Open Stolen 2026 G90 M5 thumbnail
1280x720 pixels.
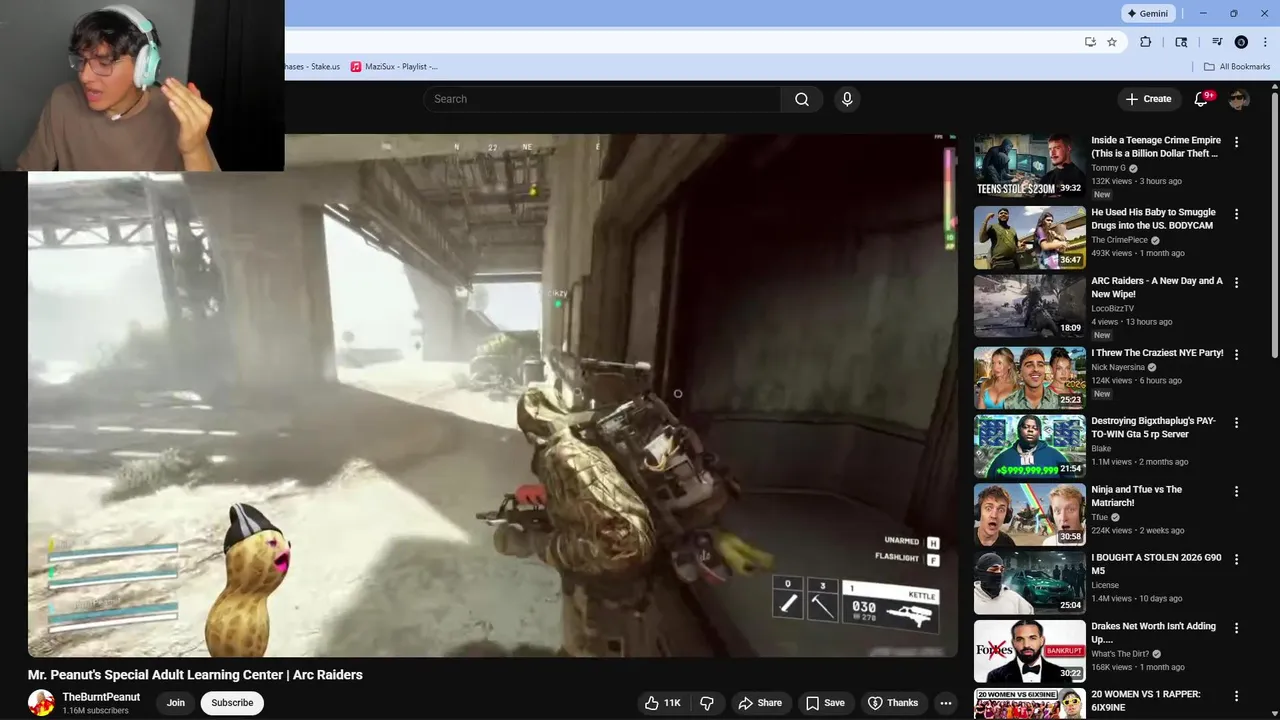click(x=1029, y=583)
